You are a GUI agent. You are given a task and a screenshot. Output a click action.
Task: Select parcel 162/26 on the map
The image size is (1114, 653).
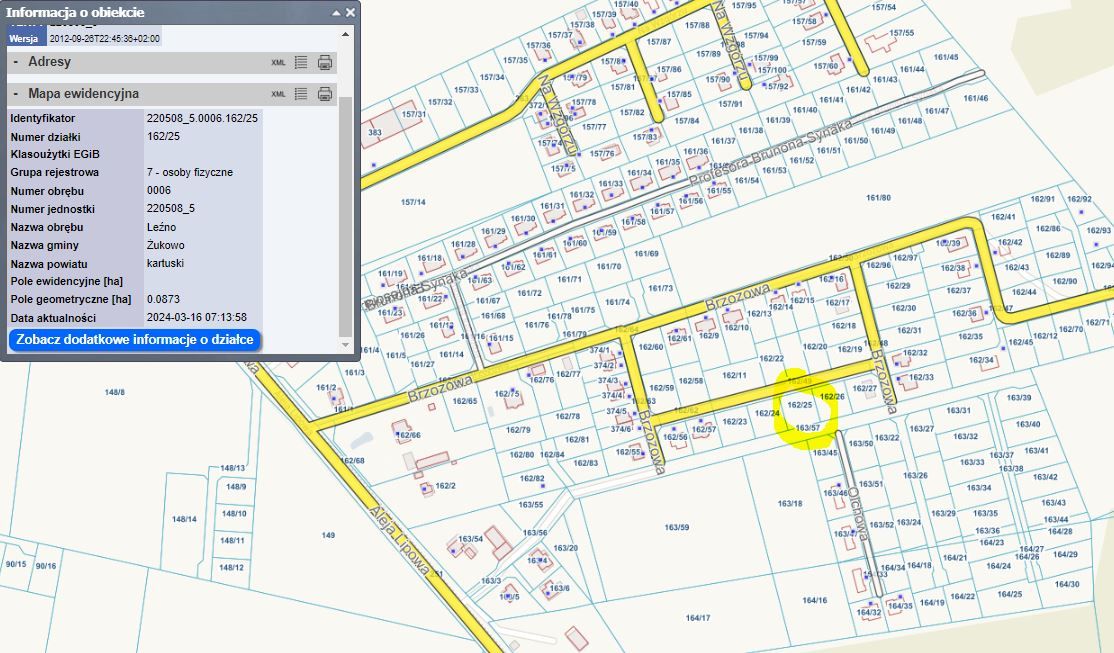pos(832,396)
